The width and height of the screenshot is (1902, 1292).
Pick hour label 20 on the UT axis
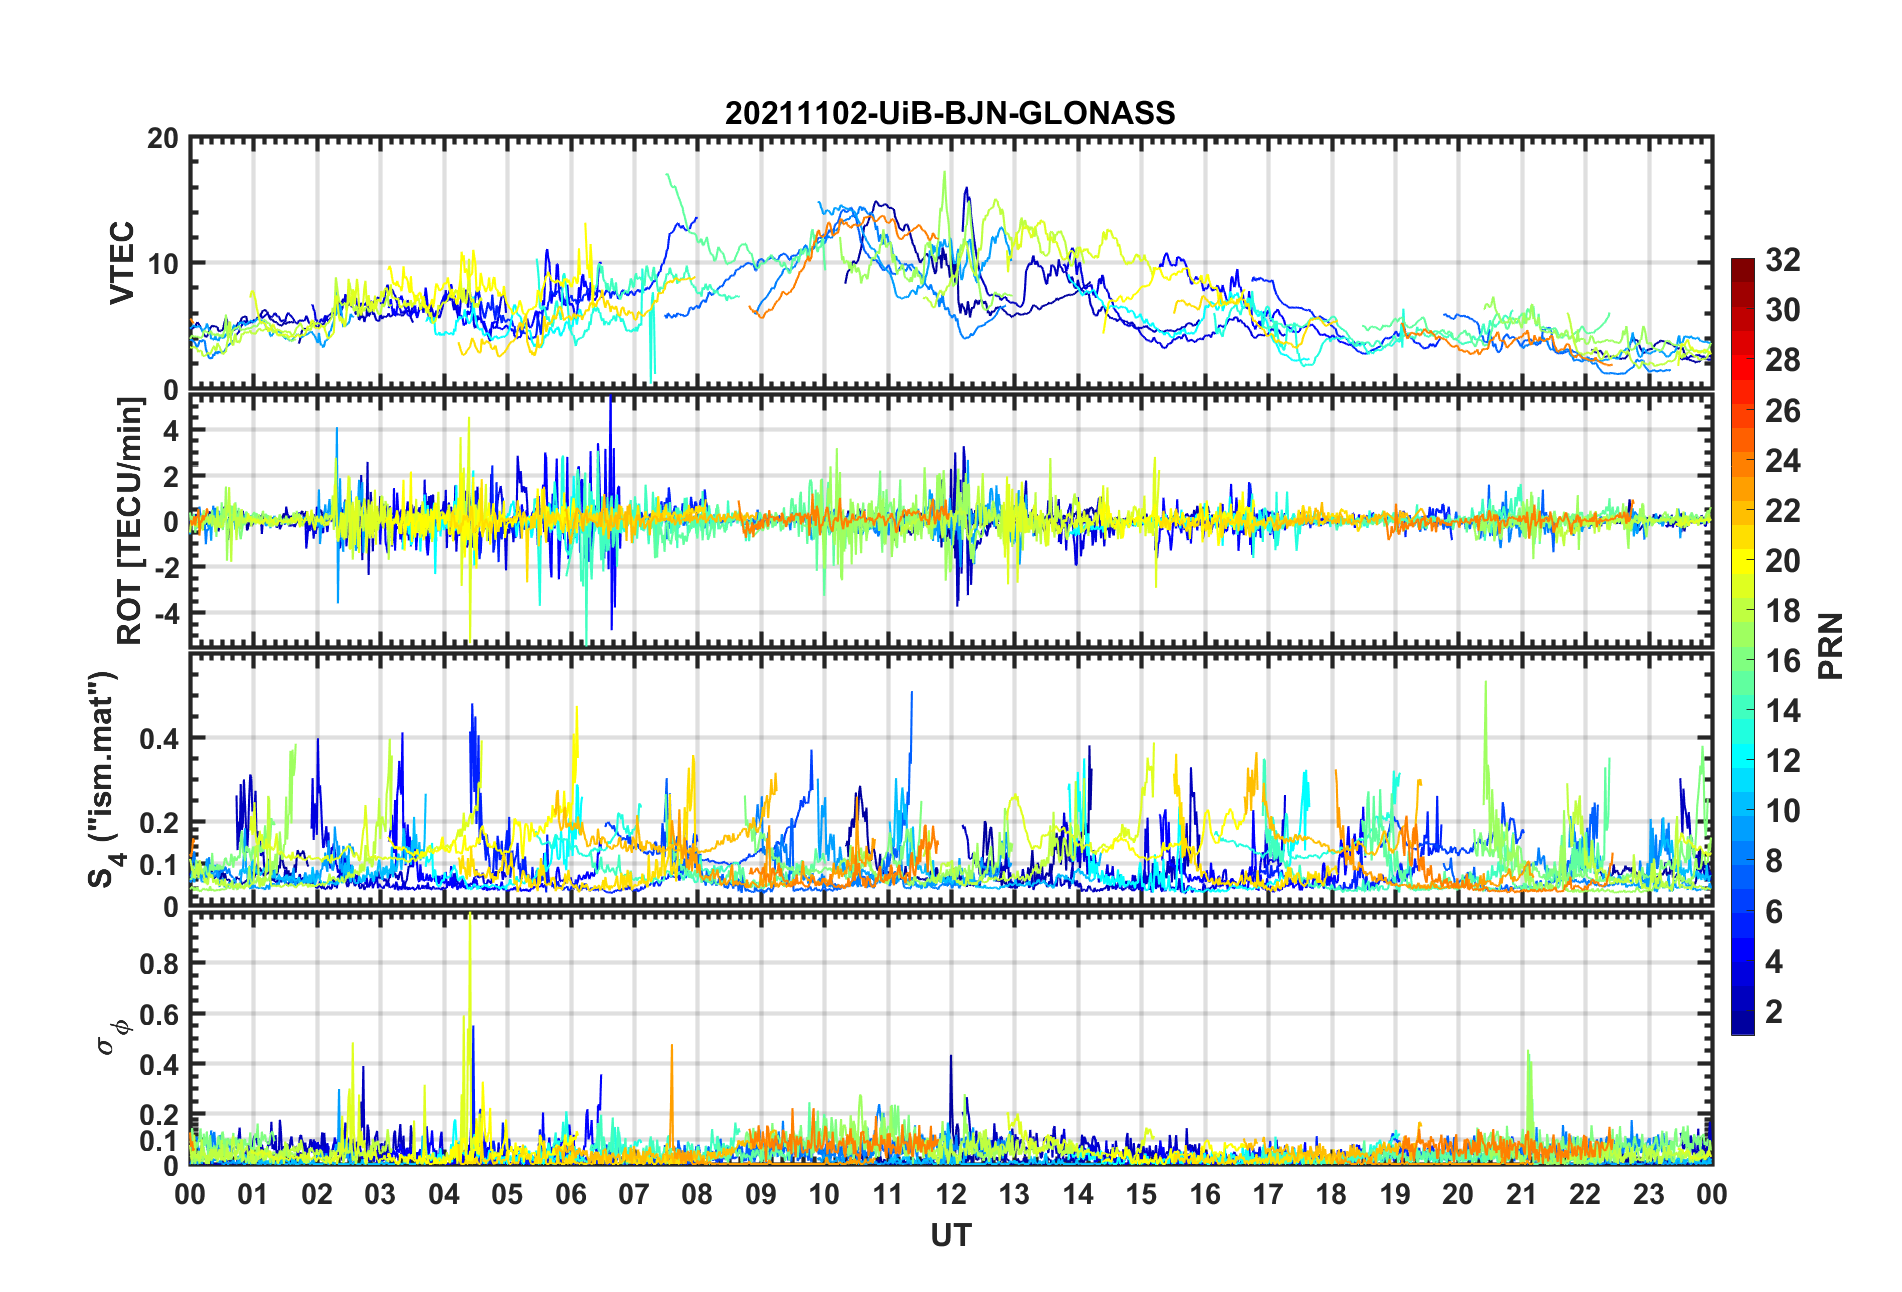pos(1458,1195)
